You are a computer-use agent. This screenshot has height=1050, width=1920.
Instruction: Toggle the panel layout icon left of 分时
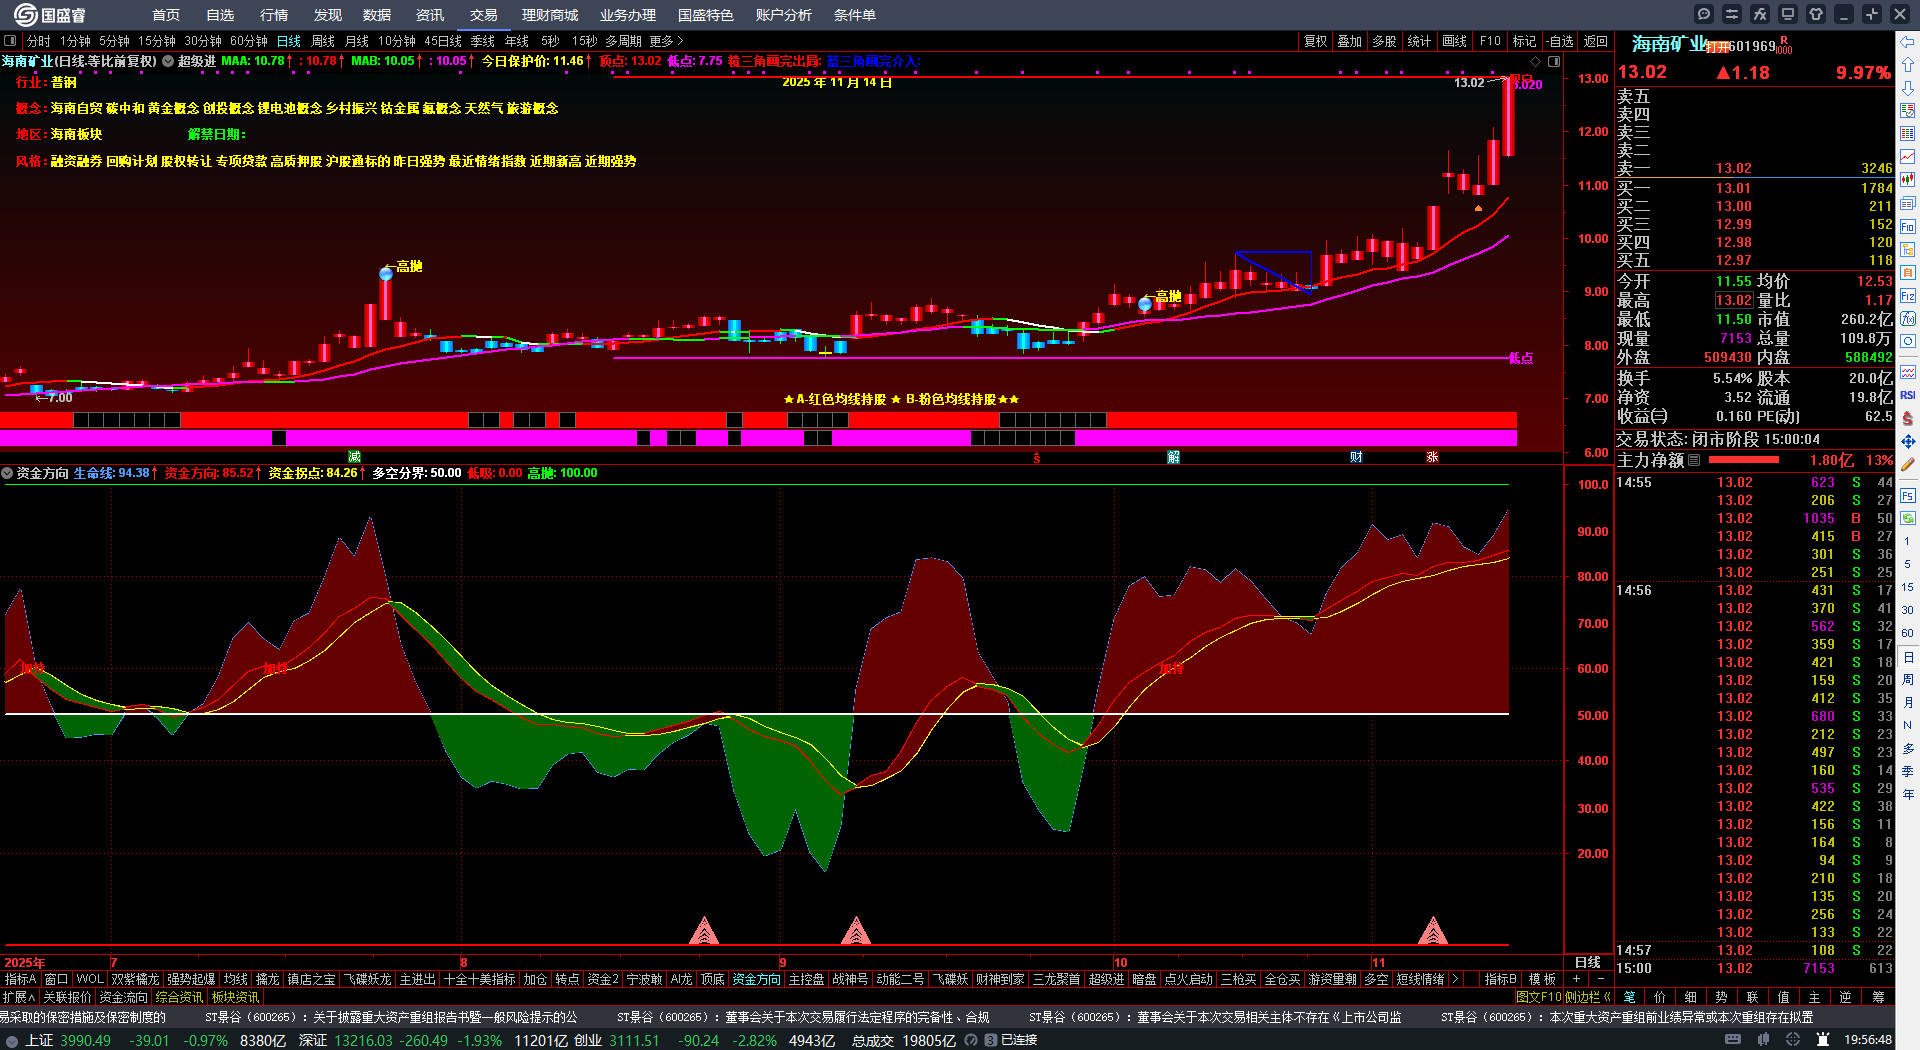pyautogui.click(x=10, y=41)
